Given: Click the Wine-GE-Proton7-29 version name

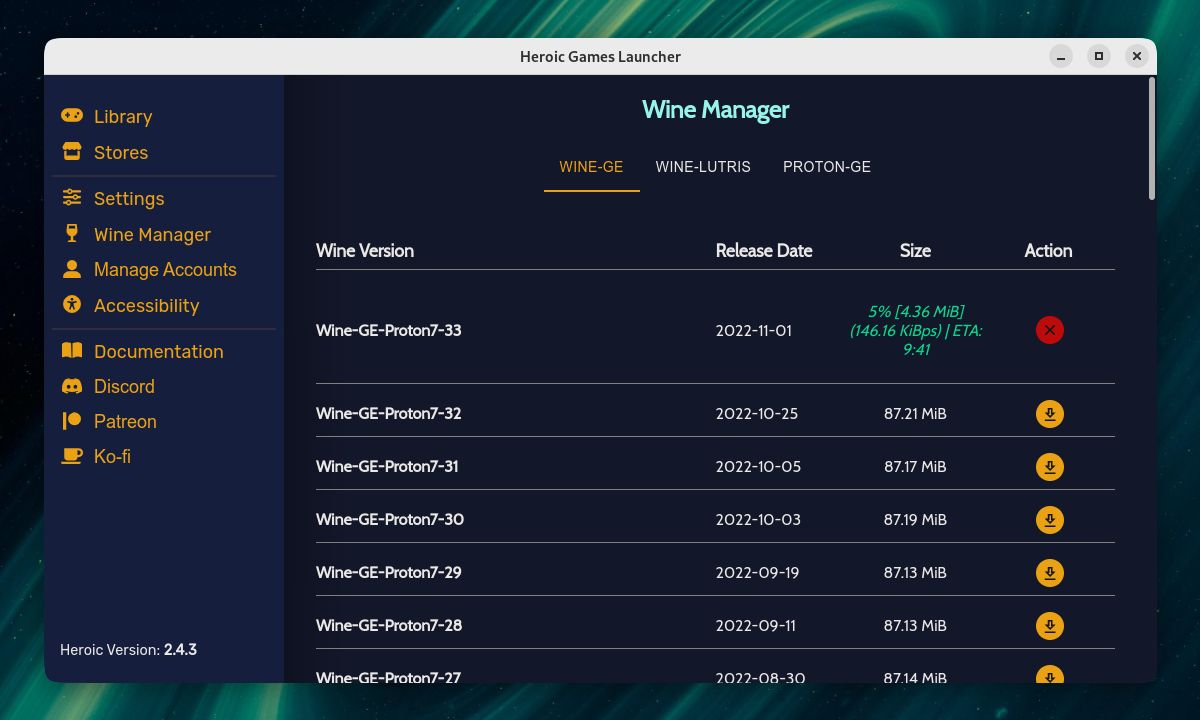Looking at the screenshot, I should point(389,572).
